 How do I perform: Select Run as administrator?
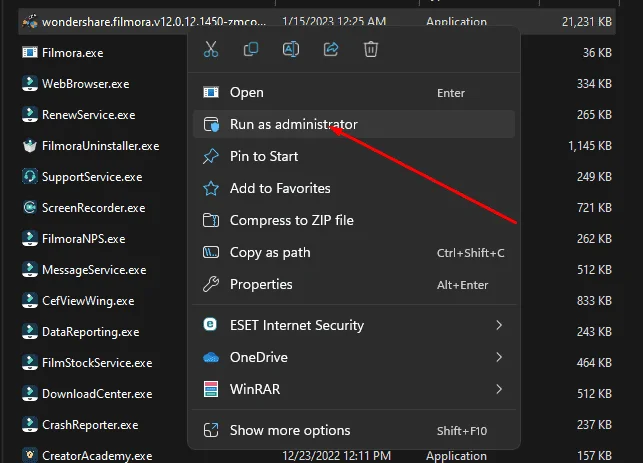[353, 124]
